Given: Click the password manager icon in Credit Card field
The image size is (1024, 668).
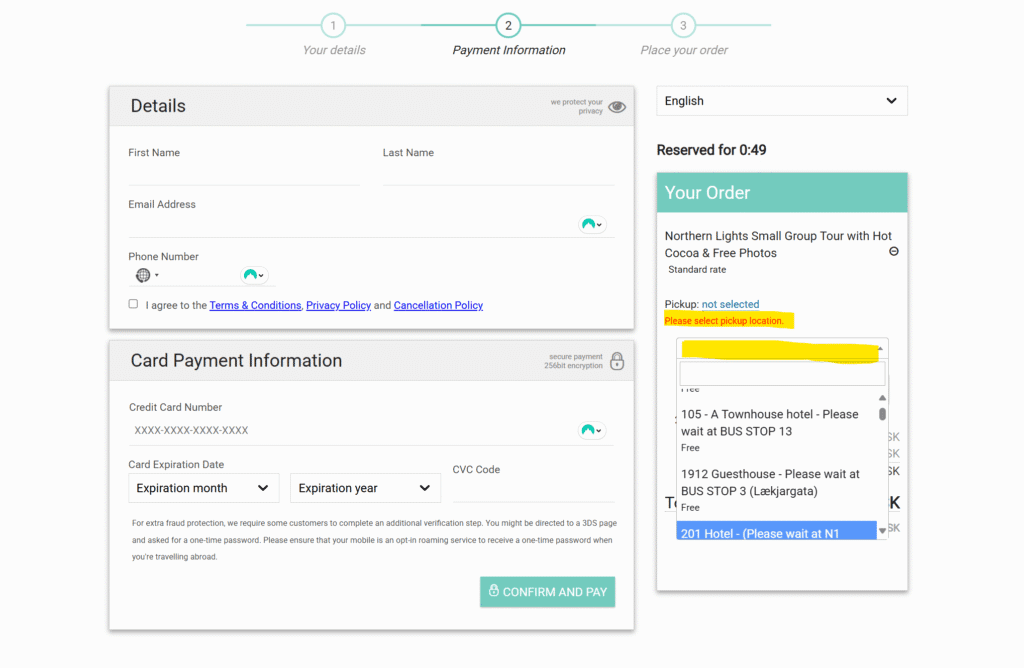Looking at the screenshot, I should pyautogui.click(x=592, y=431).
